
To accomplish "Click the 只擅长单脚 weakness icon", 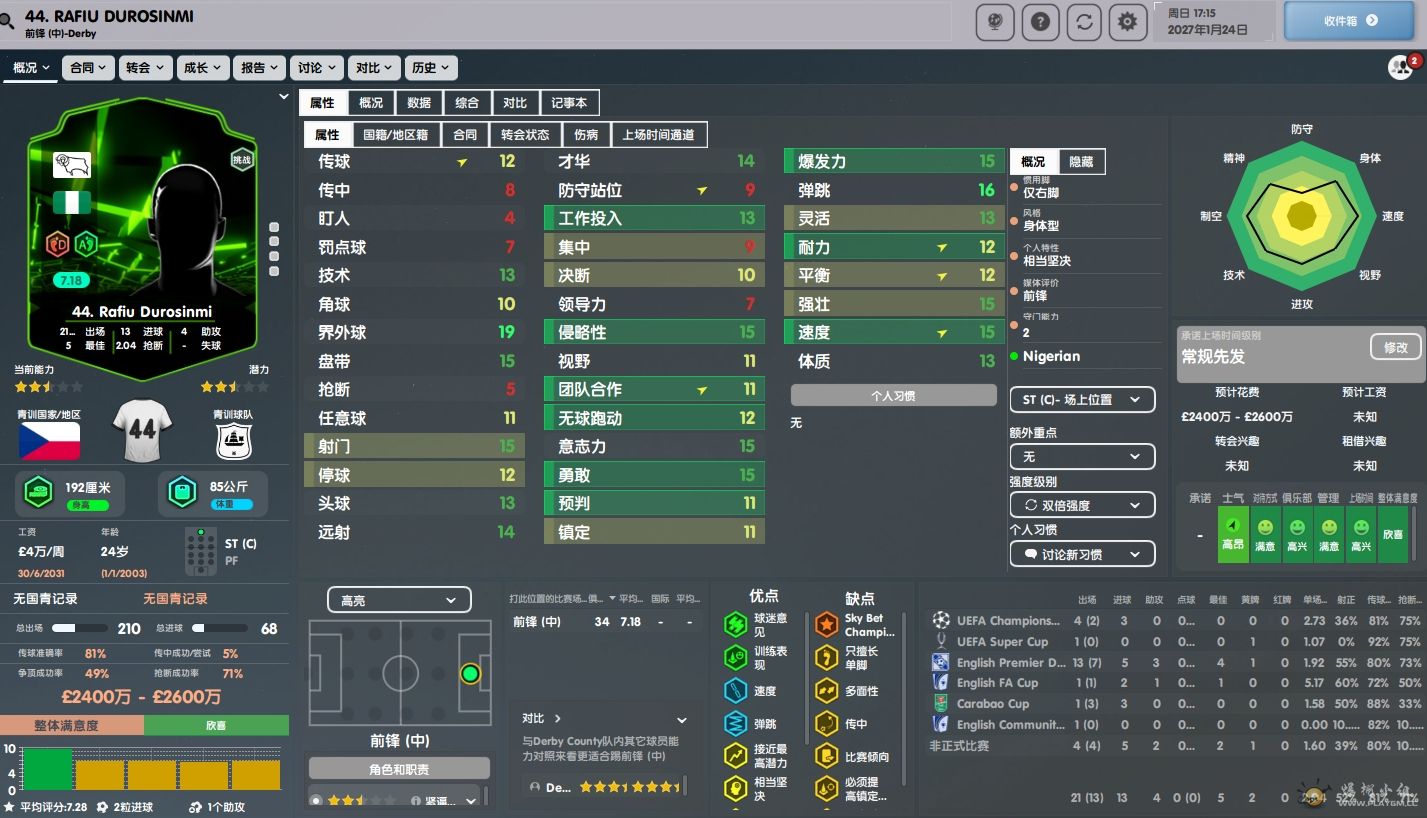I will click(826, 657).
